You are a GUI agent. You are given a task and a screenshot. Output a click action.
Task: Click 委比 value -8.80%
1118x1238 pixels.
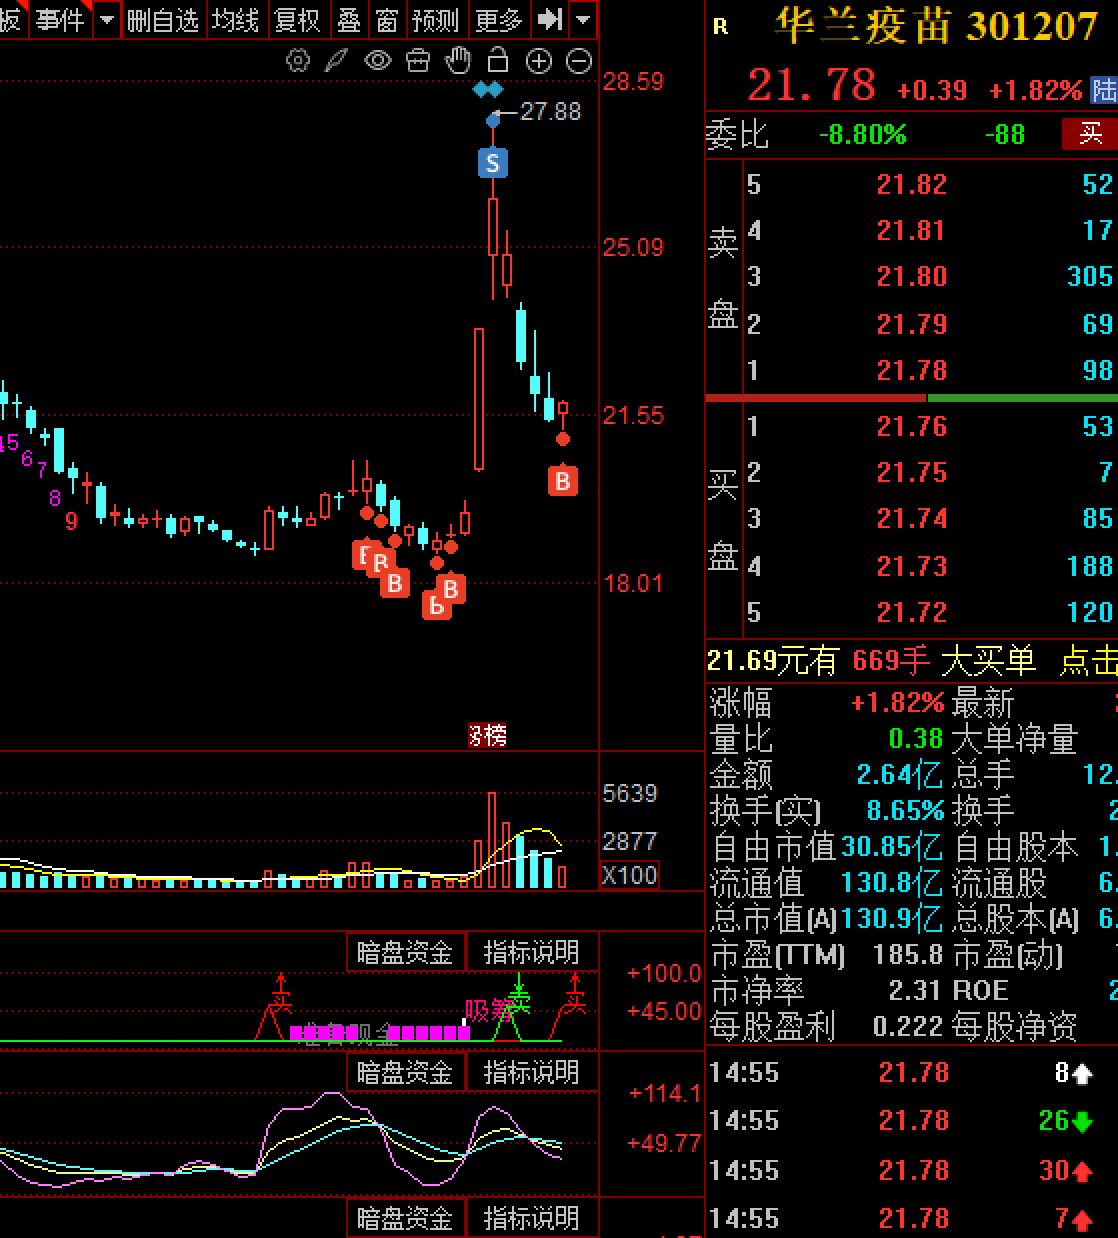tap(862, 134)
